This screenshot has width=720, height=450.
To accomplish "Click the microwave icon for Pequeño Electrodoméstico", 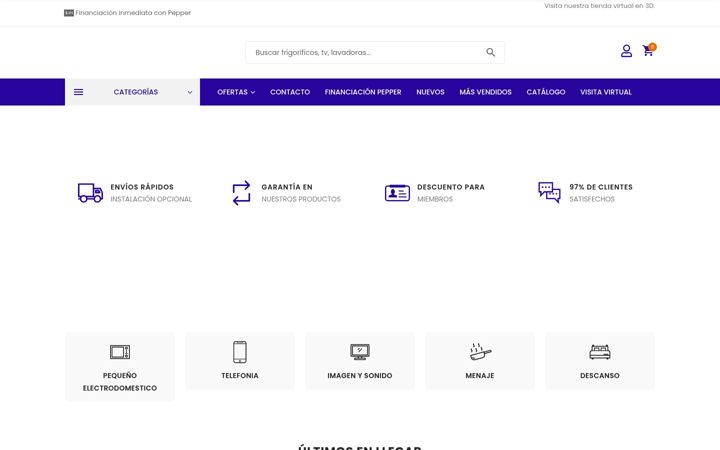I will click(x=120, y=352).
